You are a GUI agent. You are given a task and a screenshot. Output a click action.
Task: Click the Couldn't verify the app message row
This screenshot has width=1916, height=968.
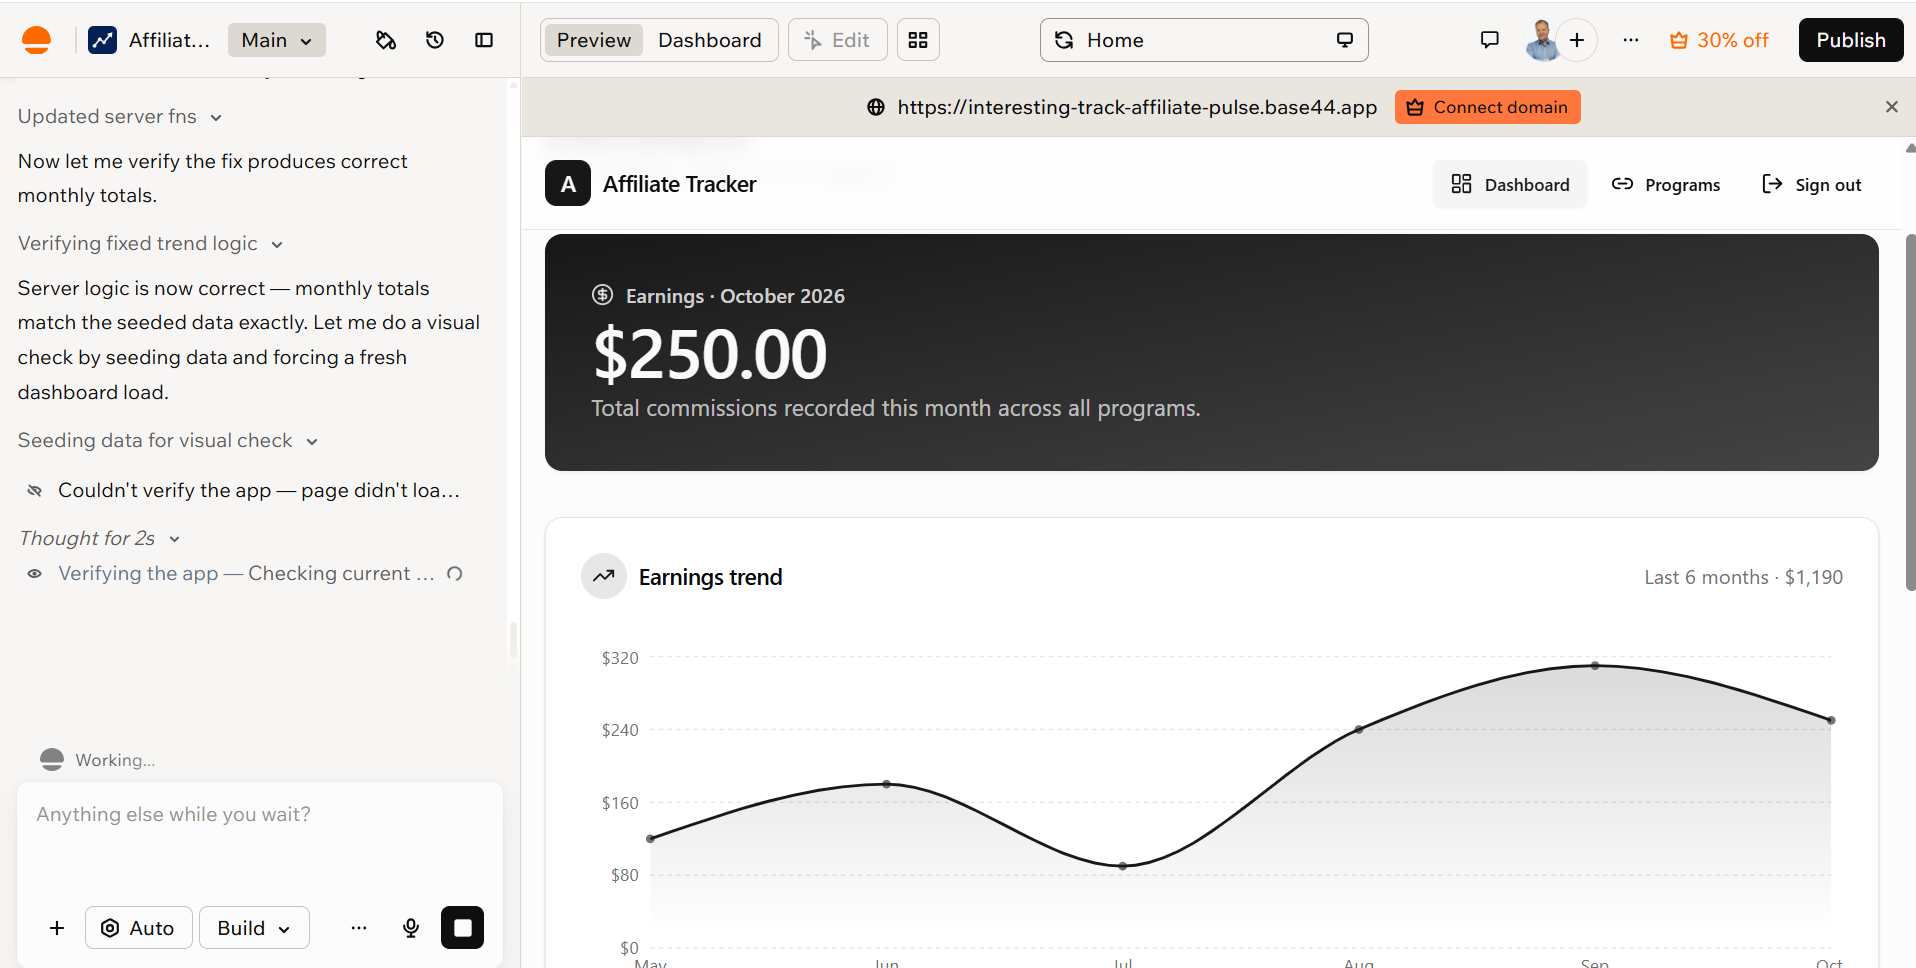click(245, 490)
